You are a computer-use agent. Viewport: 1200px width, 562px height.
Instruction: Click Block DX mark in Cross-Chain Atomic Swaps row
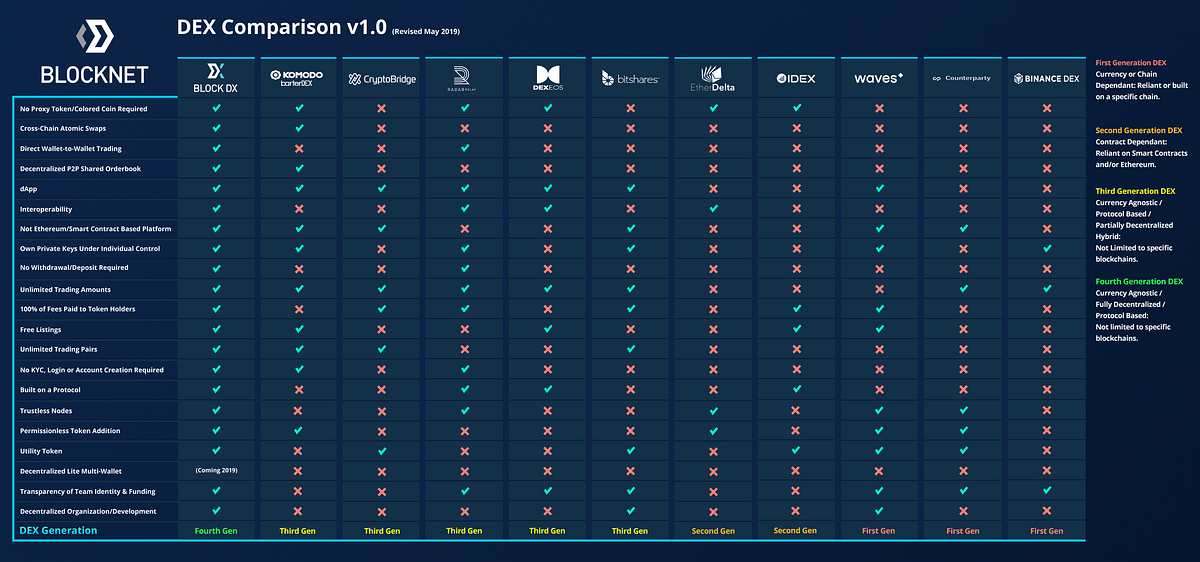point(215,129)
